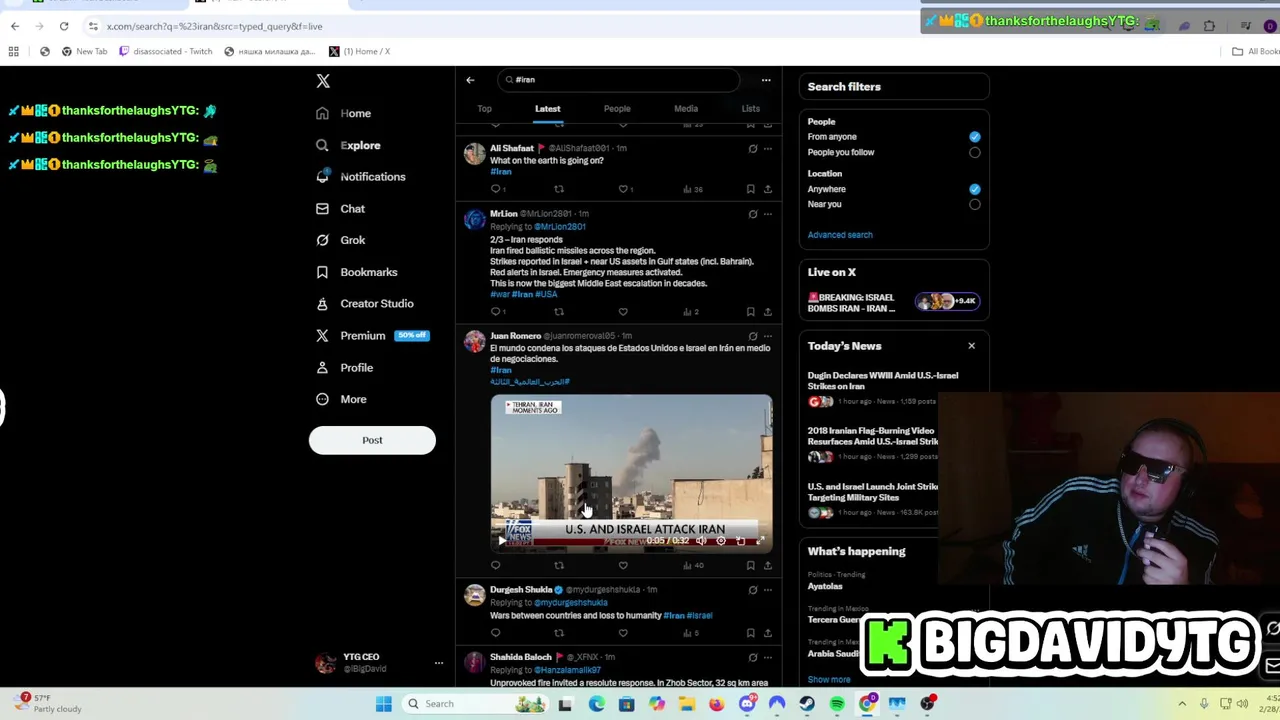1280x720 pixels.
Task: Like Durgesh Shukla's post
Action: 623,632
